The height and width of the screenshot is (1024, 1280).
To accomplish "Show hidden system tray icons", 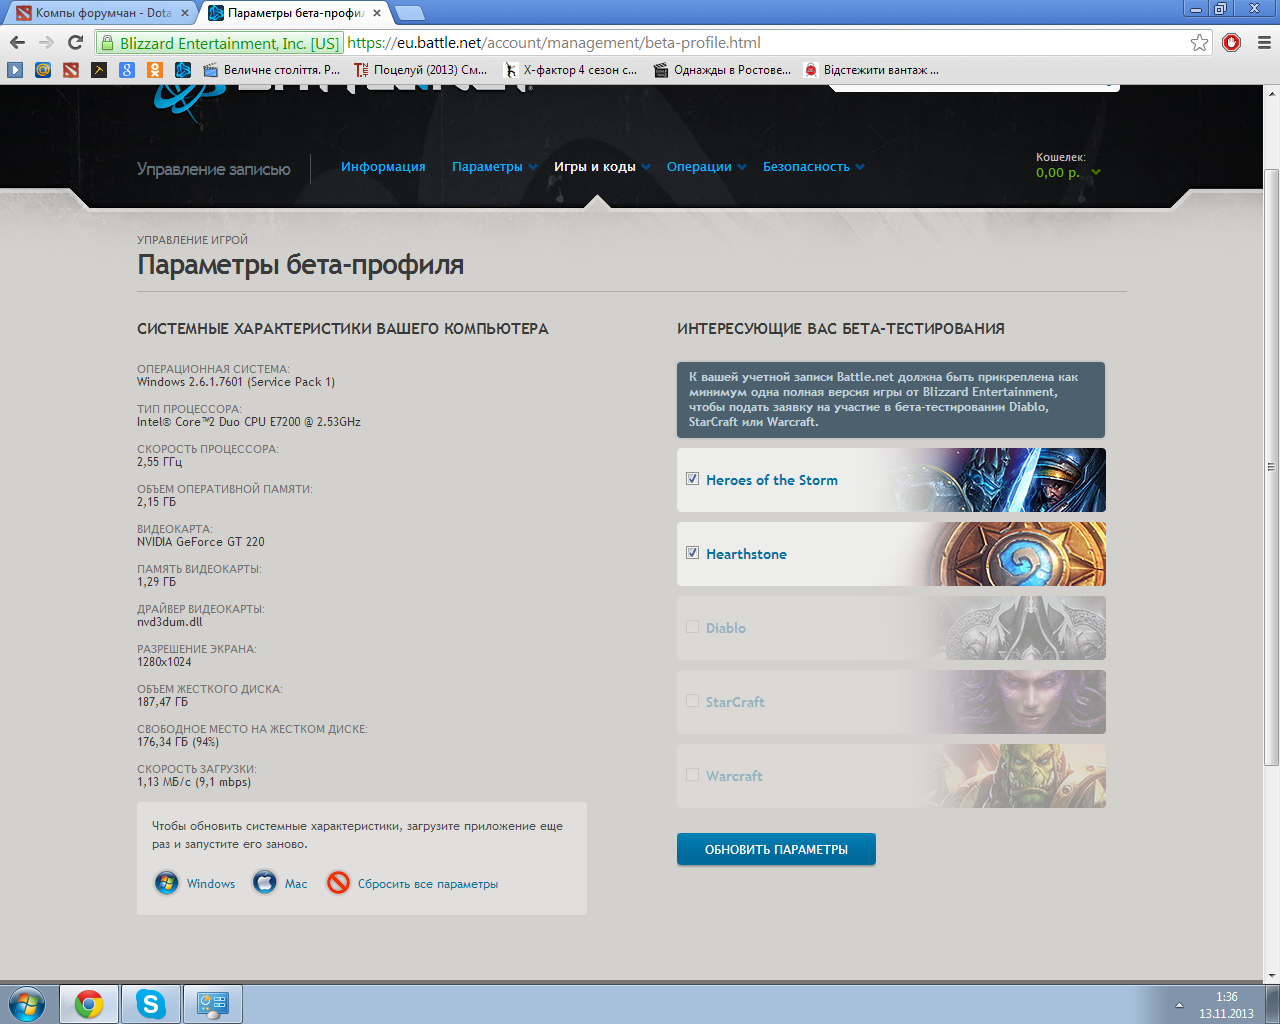I will click(x=1179, y=1005).
